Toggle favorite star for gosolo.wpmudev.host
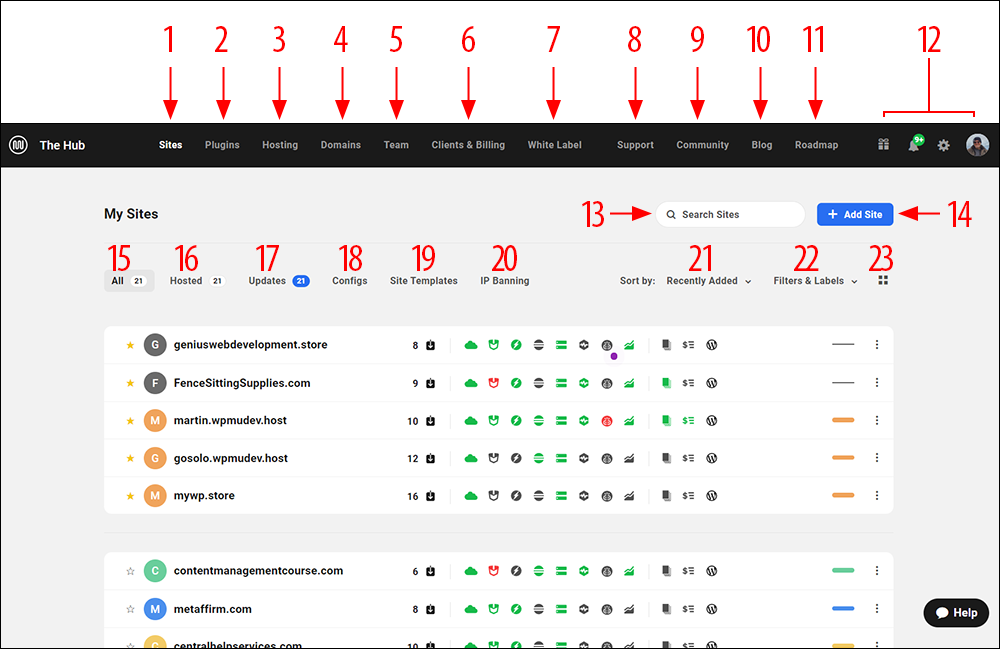Viewport: 1000px width, 649px height. click(x=130, y=458)
